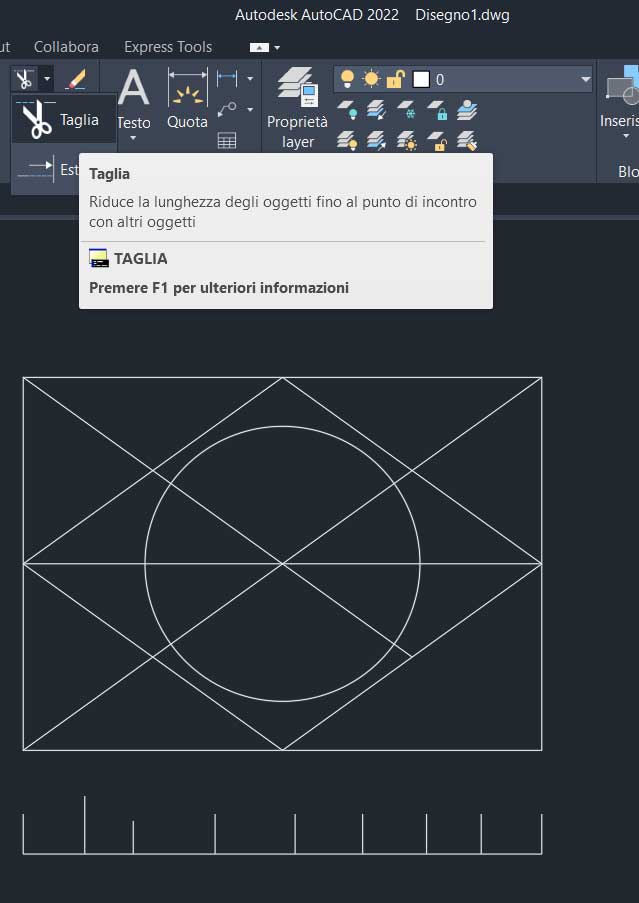Open the leader options dropdown arrow
639x903 pixels.
[250, 109]
